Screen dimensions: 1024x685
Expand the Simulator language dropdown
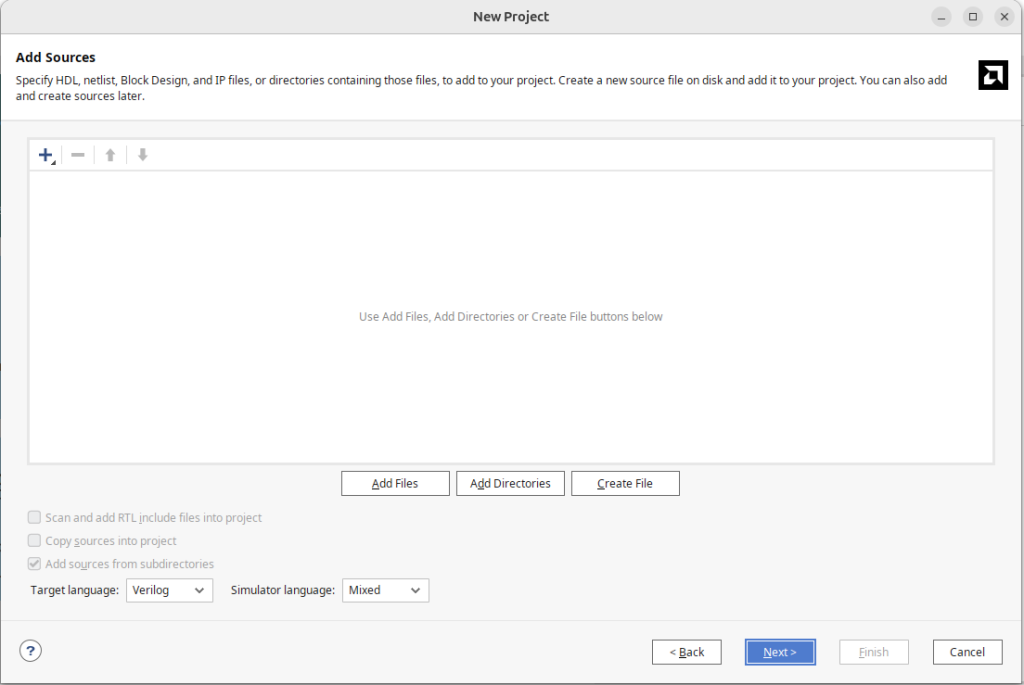coord(385,590)
